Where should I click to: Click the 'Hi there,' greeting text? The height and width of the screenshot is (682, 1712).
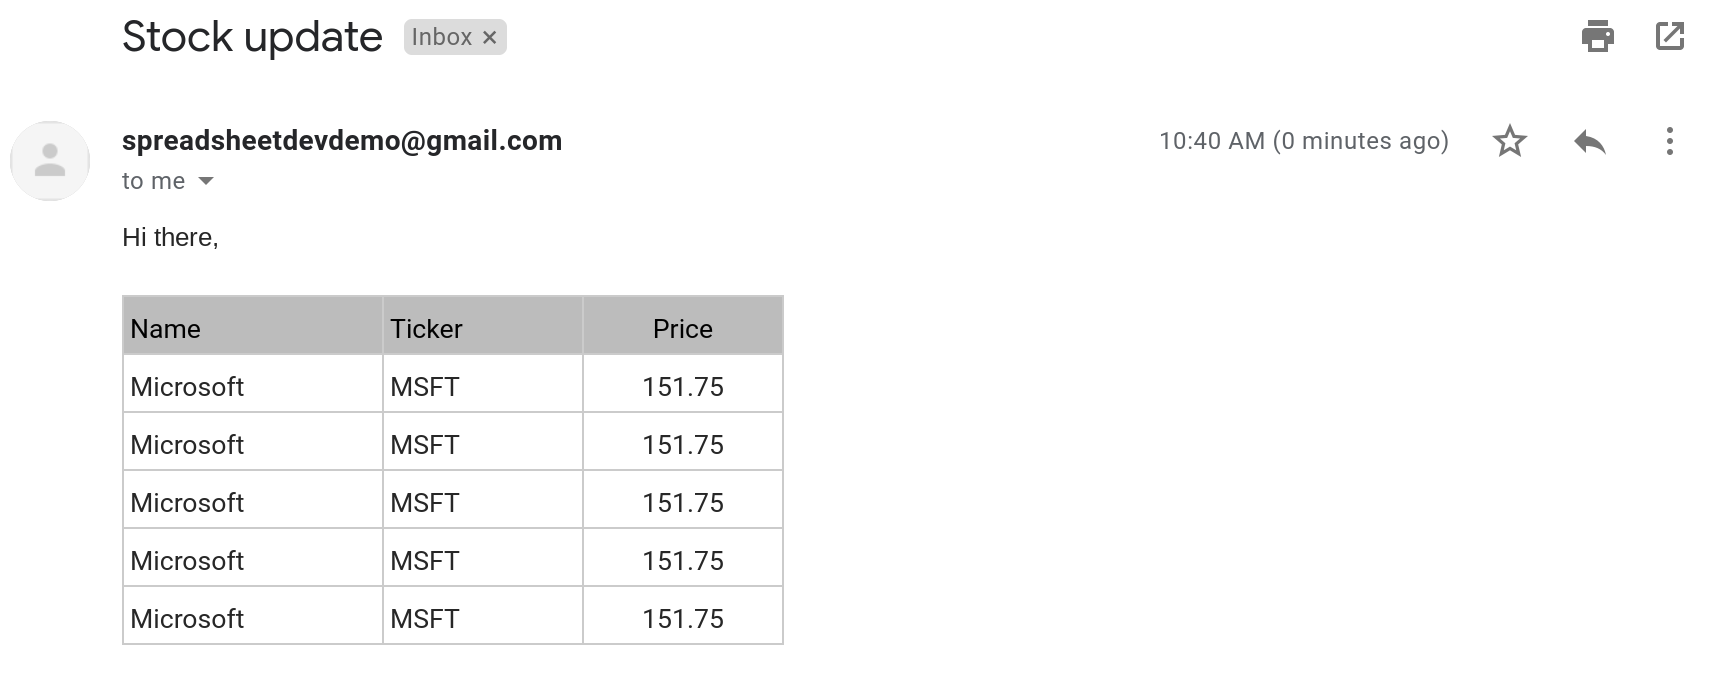[170, 238]
